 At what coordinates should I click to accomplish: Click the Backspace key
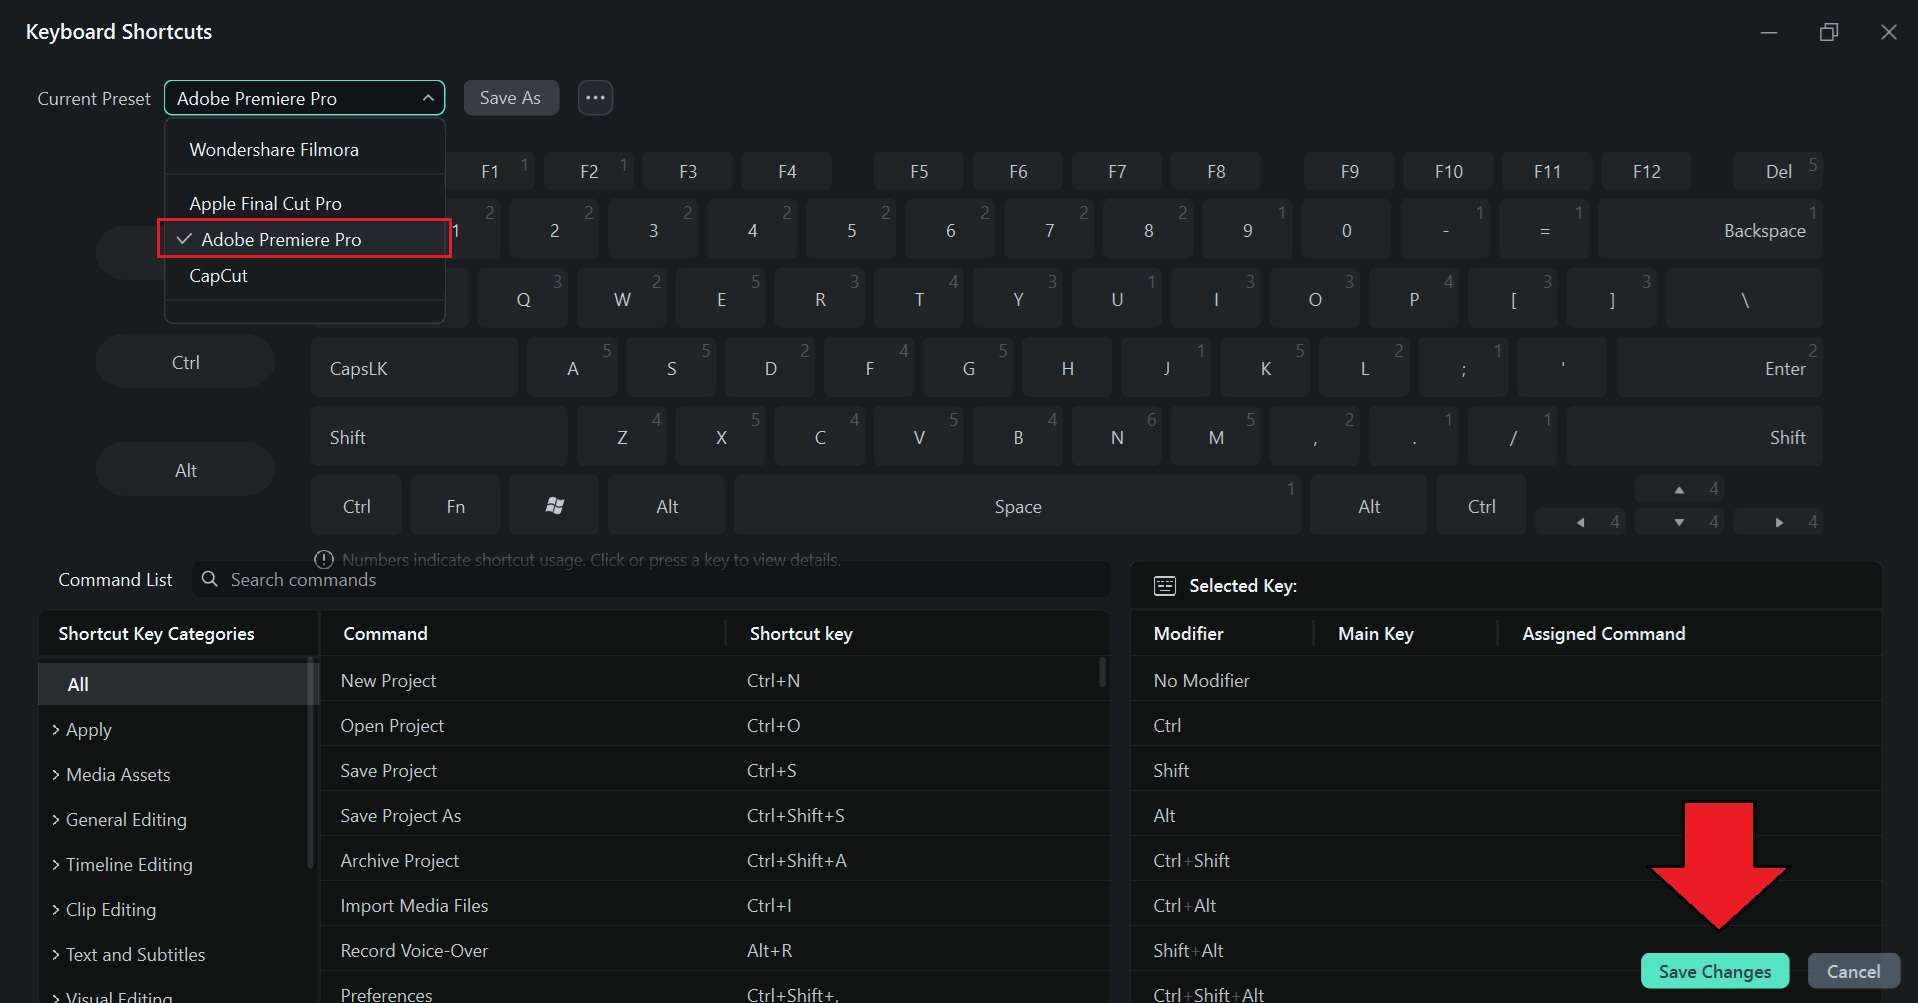(x=1710, y=230)
